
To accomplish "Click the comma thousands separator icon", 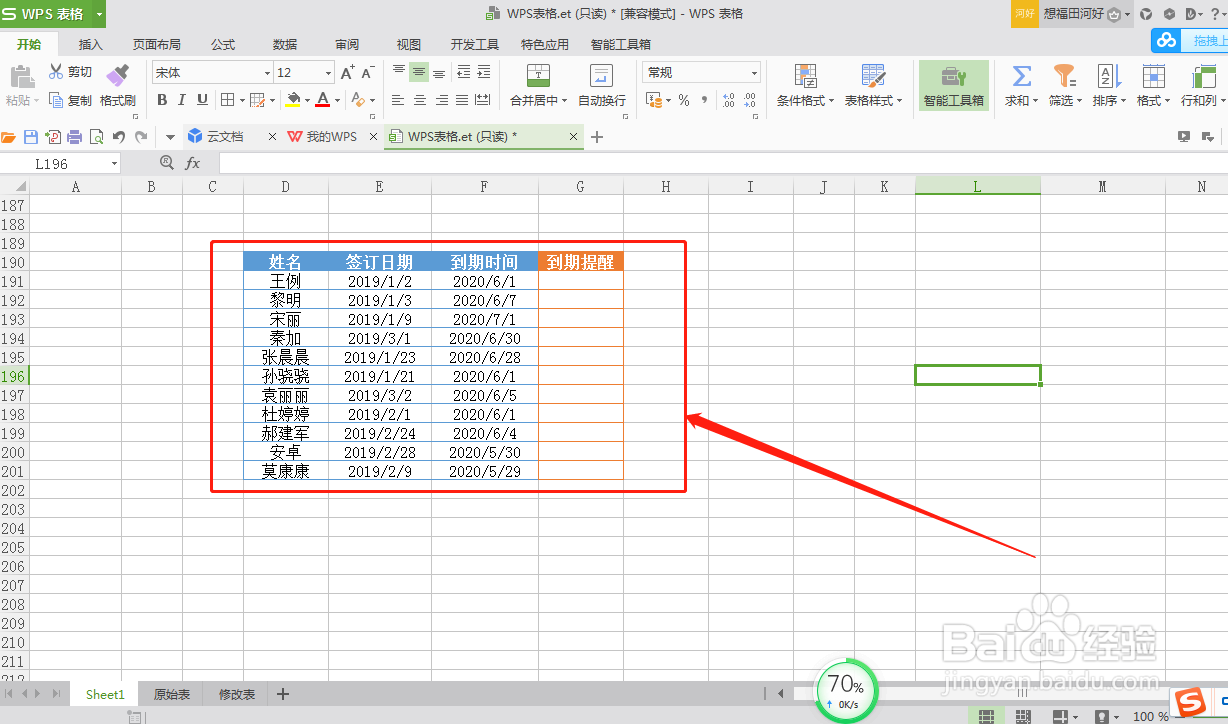I will (x=705, y=100).
